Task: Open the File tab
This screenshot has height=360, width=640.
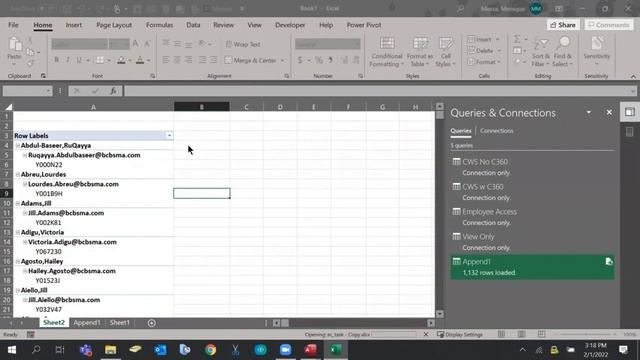Action: click(13, 25)
